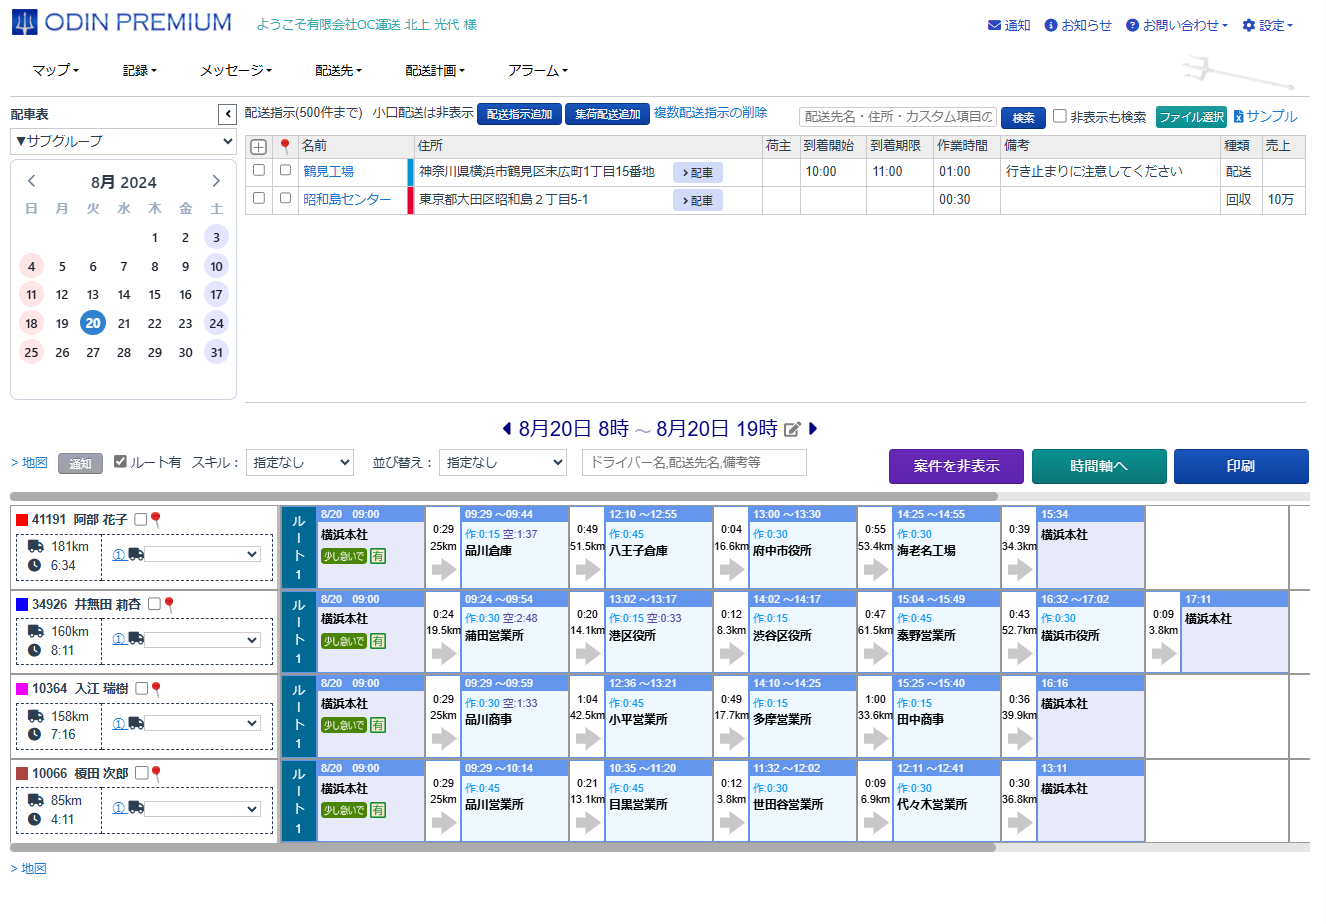Click 複数配送指示の削除 link

(711, 113)
